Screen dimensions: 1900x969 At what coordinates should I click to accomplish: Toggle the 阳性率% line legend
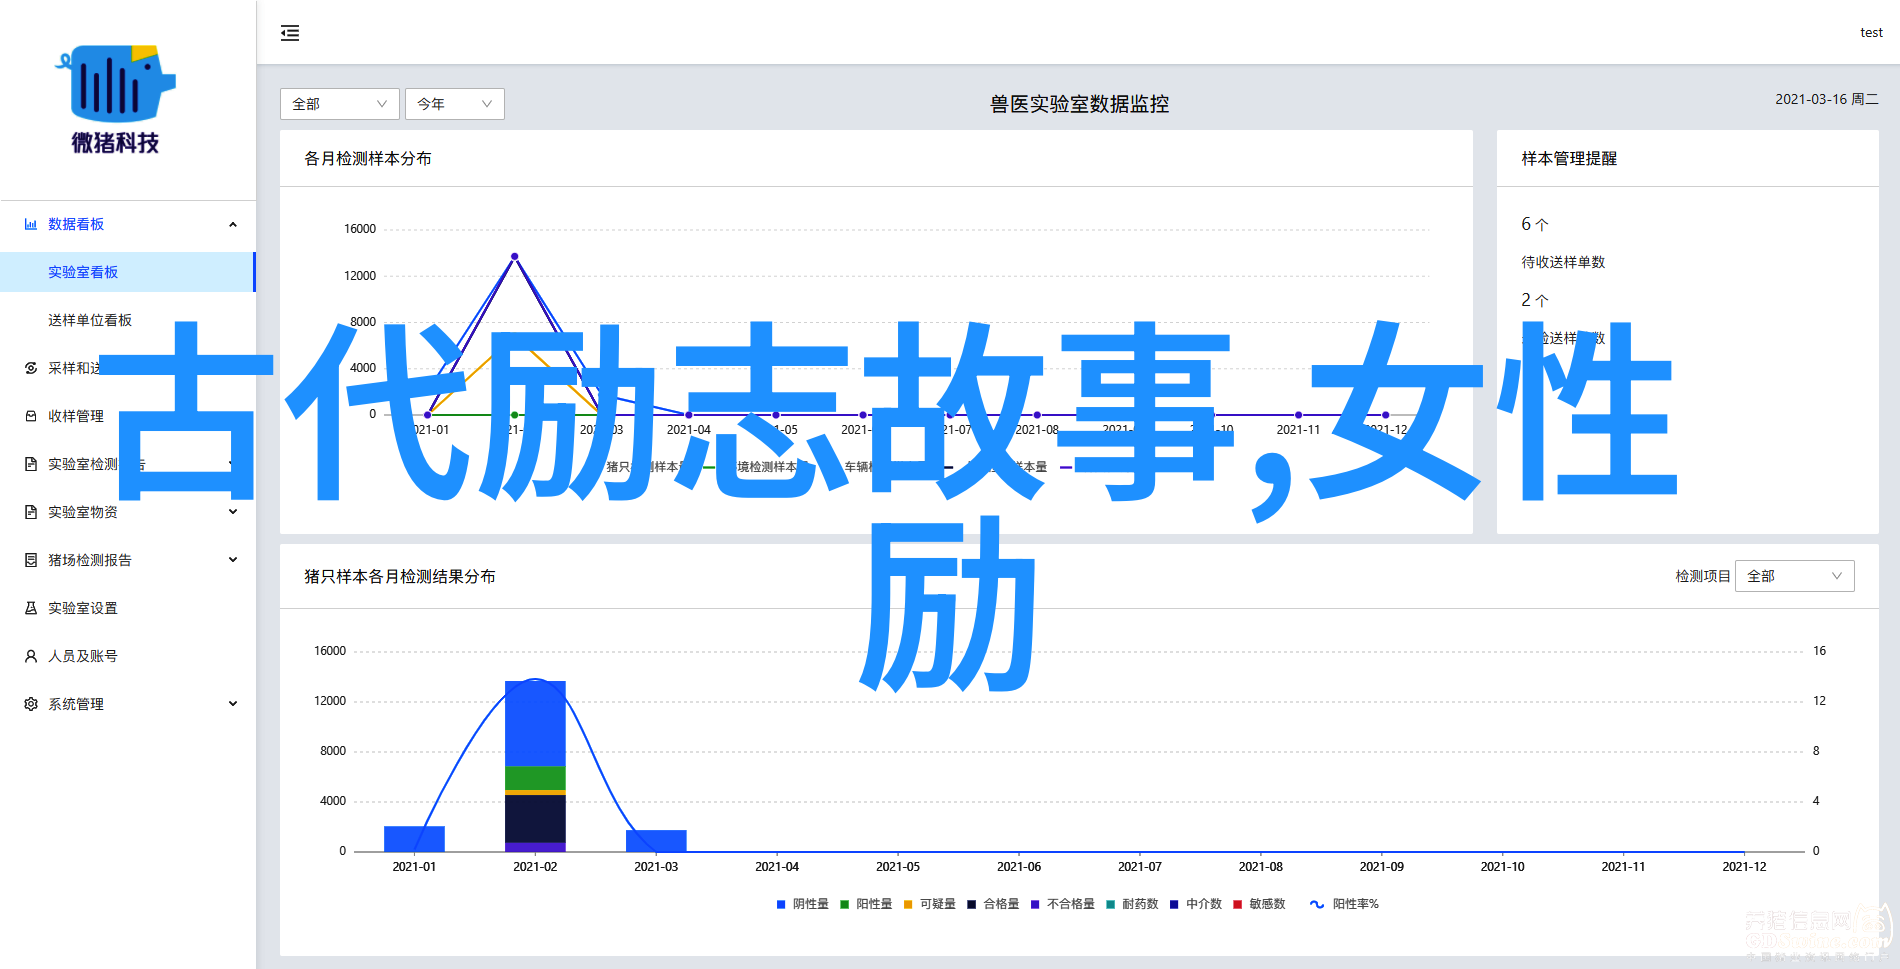click(1344, 904)
